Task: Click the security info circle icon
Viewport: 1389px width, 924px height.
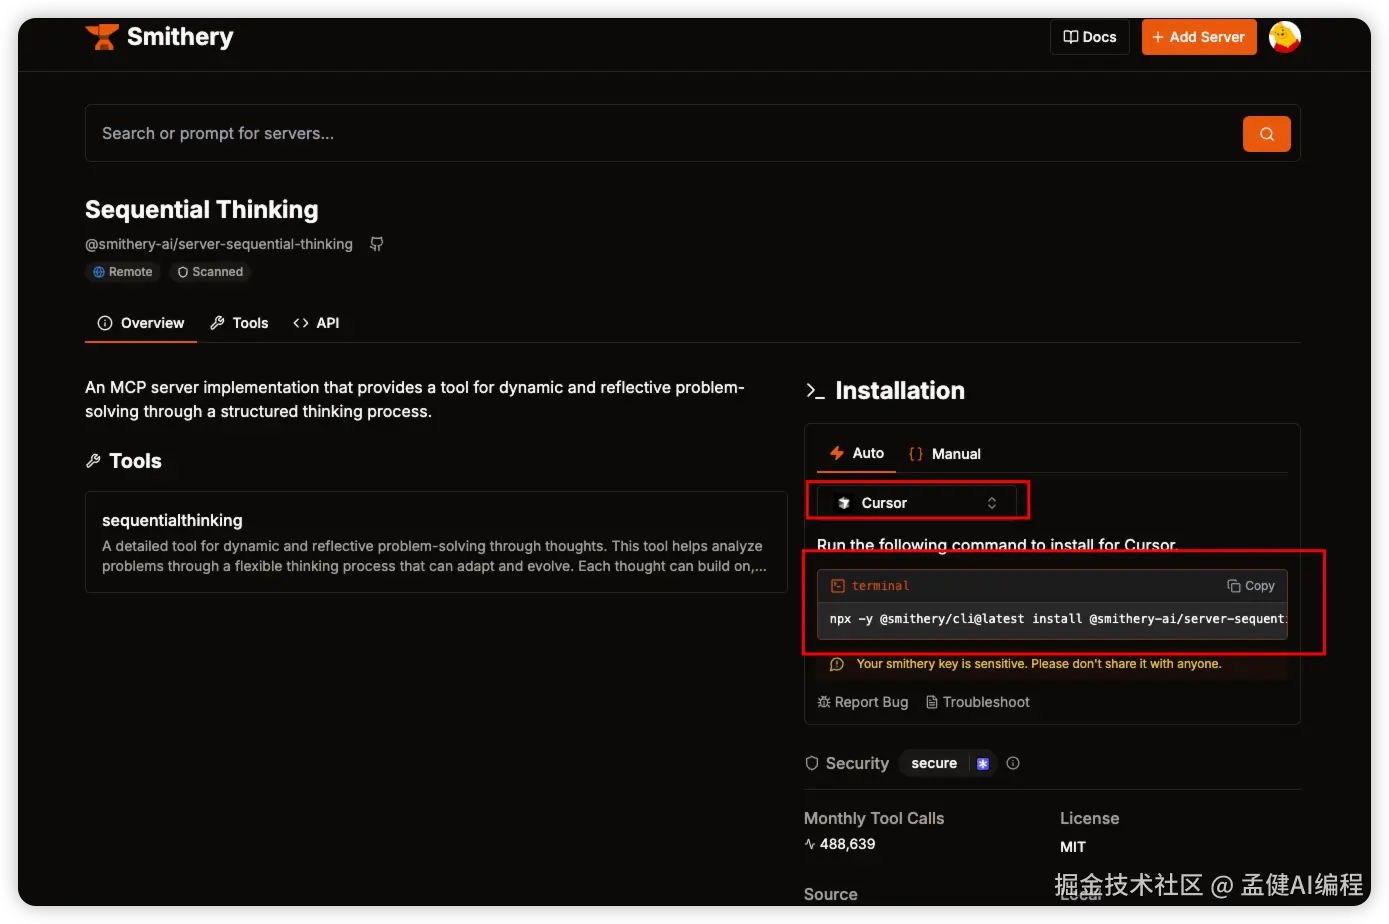Action: click(x=1013, y=763)
